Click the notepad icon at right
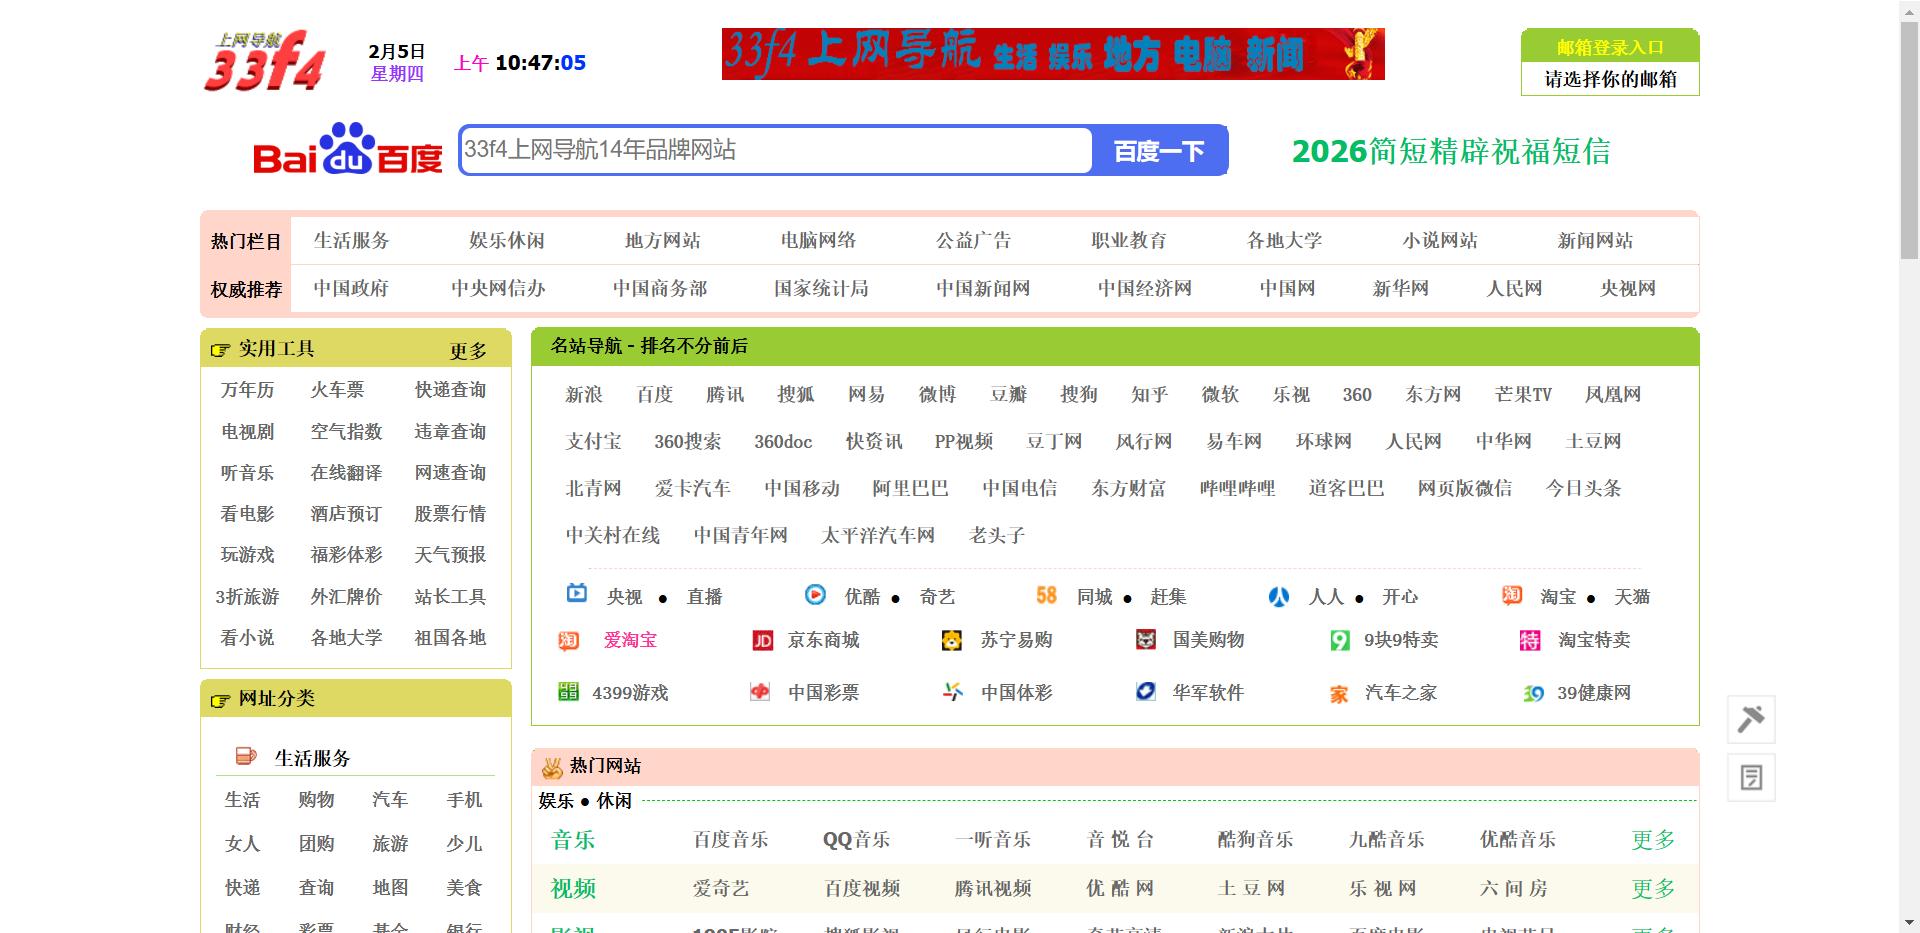The image size is (1920, 933). (1751, 777)
